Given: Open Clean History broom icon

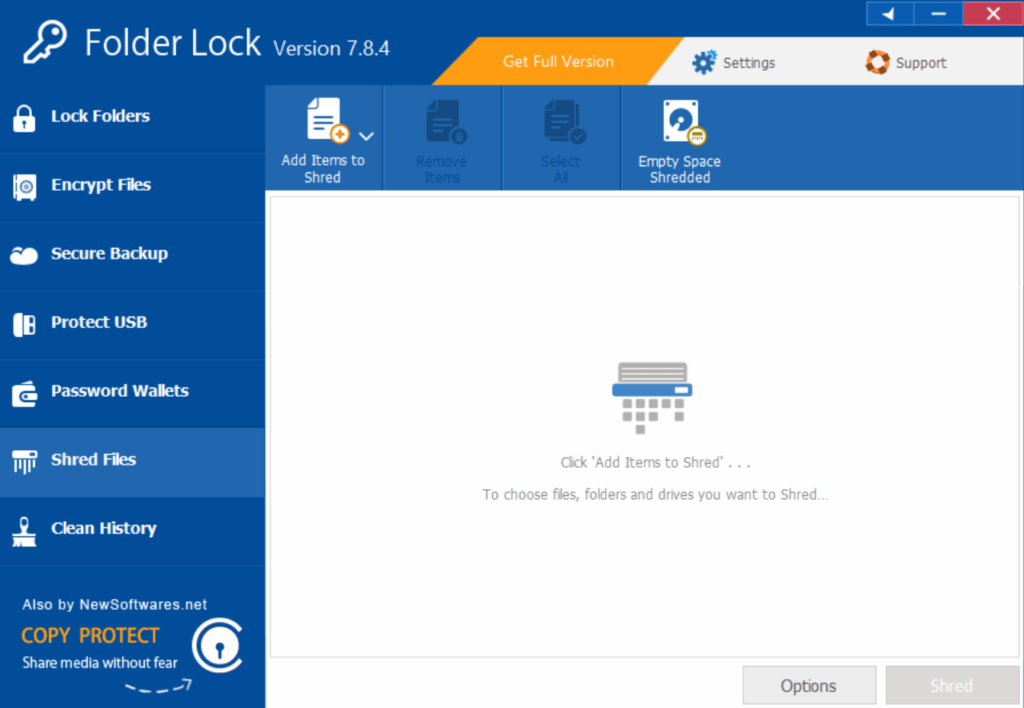Looking at the screenshot, I should pyautogui.click(x=24, y=532).
